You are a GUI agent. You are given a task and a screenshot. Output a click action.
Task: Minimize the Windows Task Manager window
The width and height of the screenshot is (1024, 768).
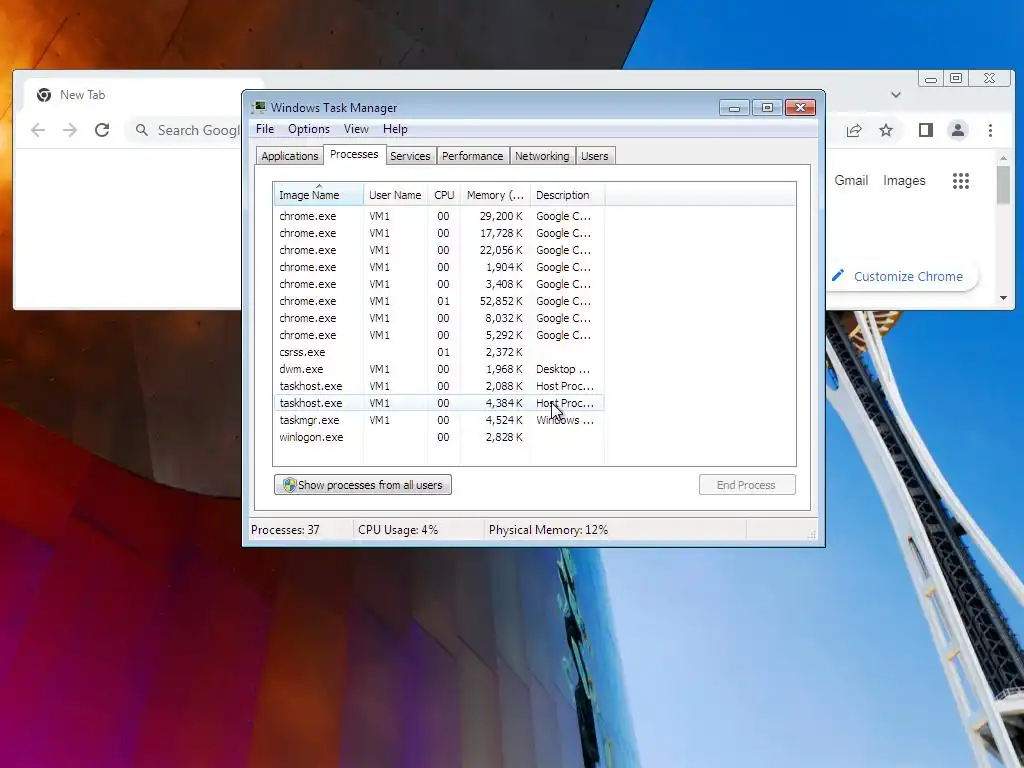[734, 108]
